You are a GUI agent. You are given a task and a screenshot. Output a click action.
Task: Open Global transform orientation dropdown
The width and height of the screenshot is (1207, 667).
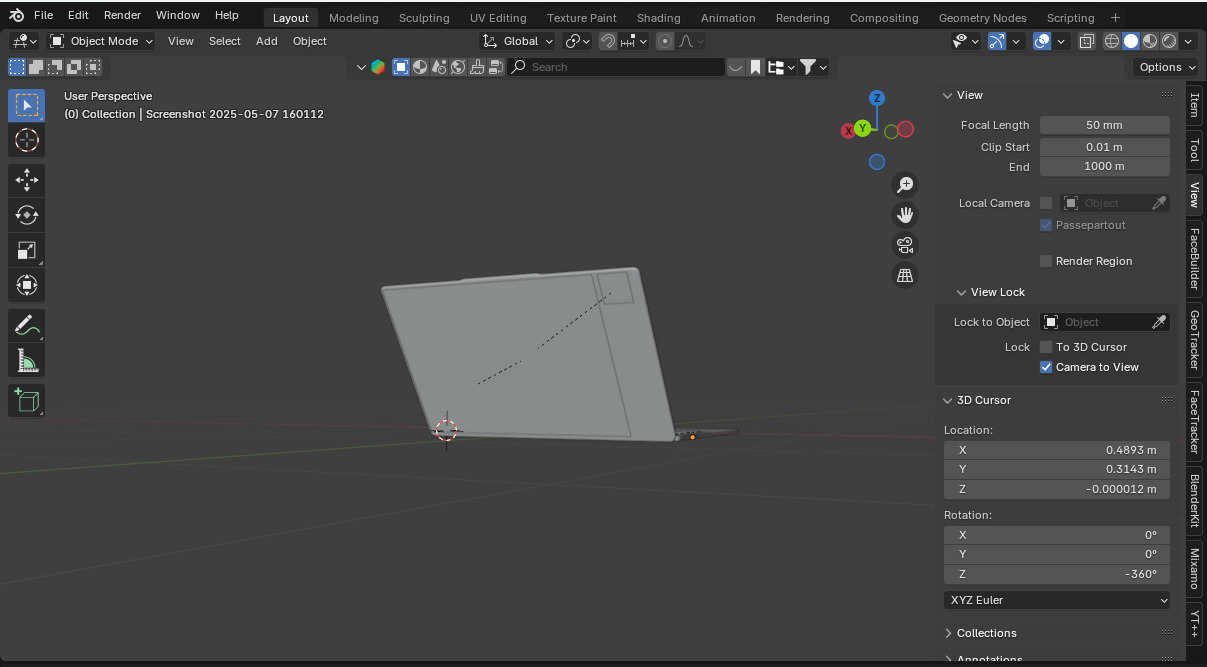(517, 41)
